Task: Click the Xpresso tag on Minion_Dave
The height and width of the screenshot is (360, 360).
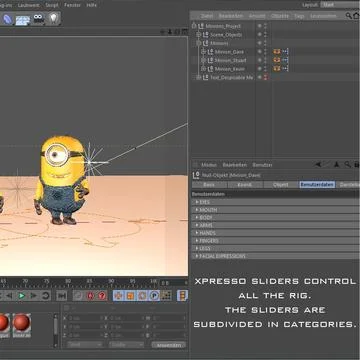Action: (x=277, y=52)
